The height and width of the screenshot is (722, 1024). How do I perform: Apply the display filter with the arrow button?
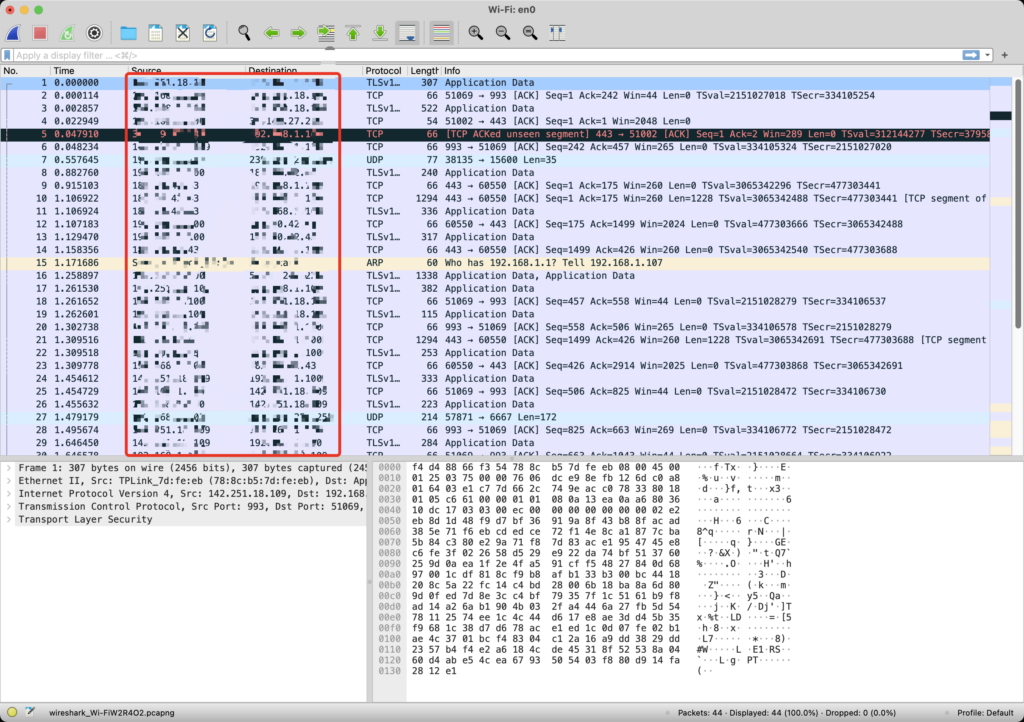tap(970, 55)
